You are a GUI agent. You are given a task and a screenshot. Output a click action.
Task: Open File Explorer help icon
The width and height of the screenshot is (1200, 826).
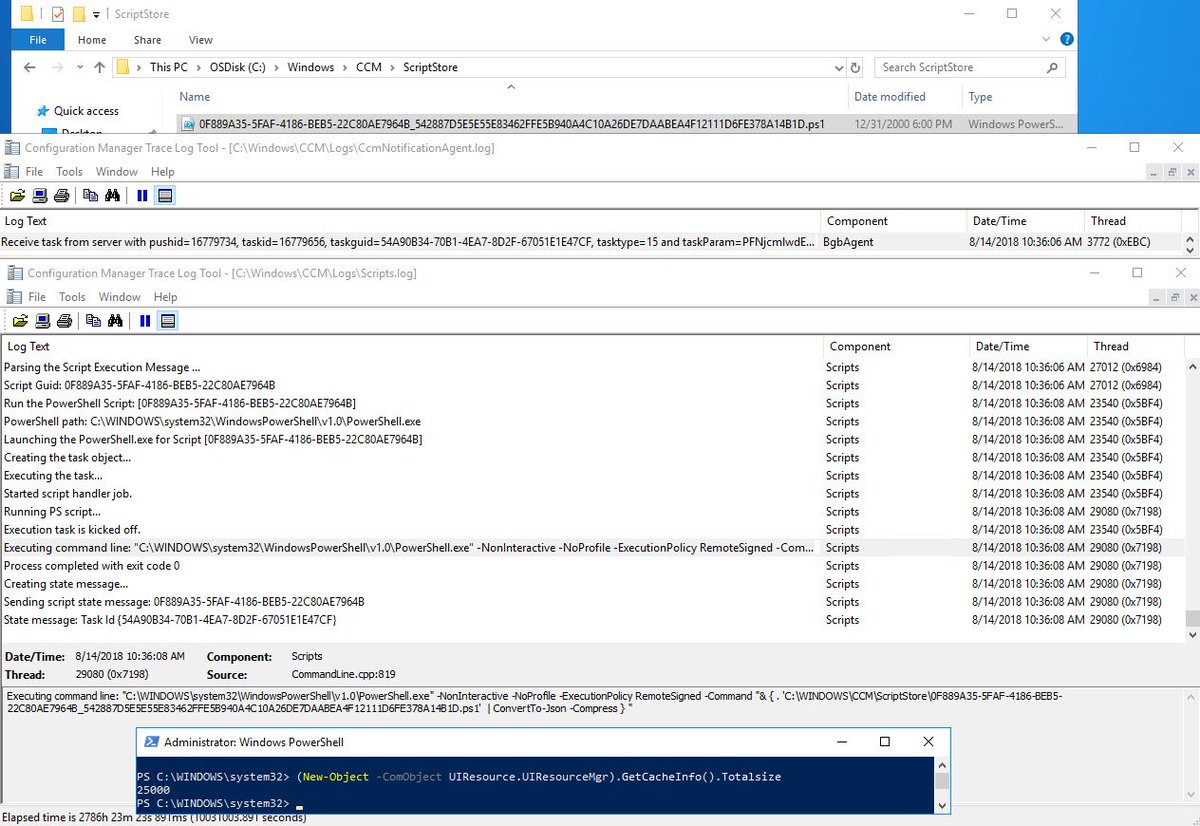[1067, 40]
